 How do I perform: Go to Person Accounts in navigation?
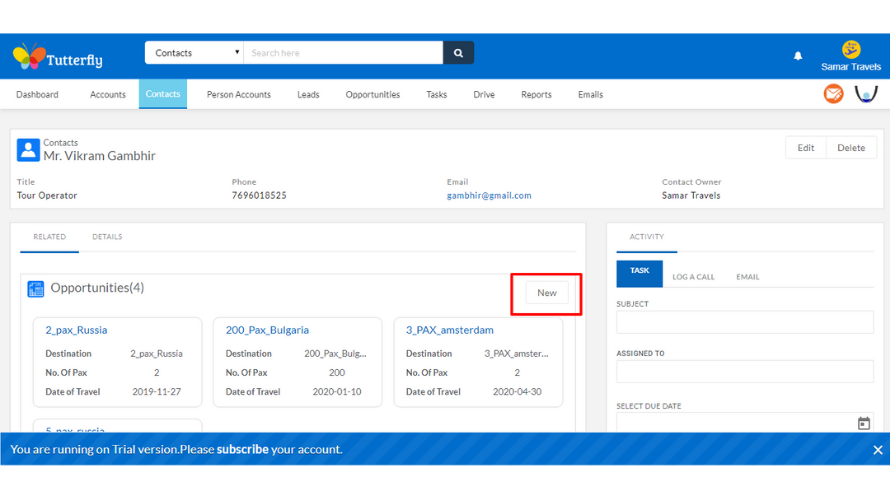pyautogui.click(x=238, y=95)
